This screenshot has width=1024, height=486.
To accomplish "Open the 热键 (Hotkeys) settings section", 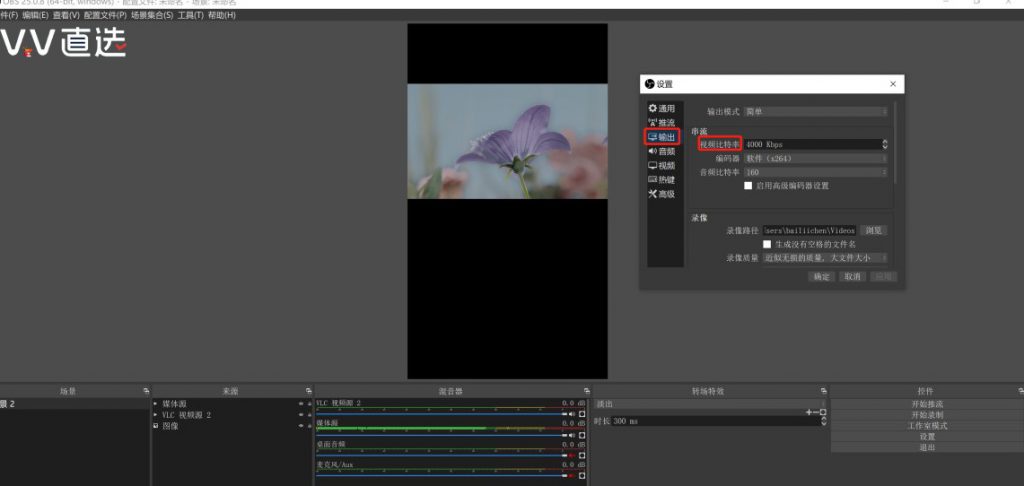I will click(662, 179).
